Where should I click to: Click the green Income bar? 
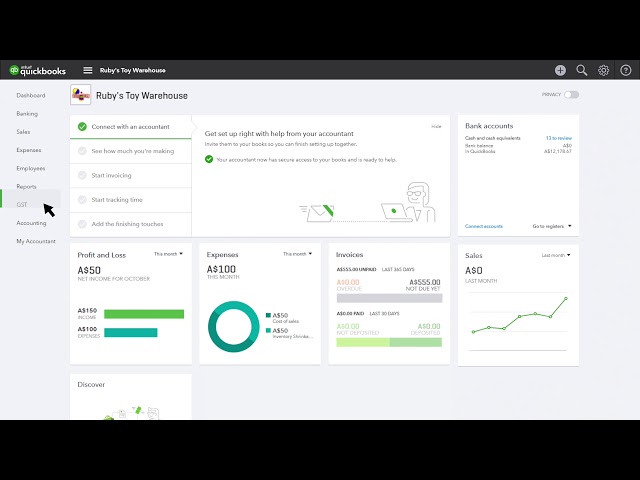coord(144,314)
